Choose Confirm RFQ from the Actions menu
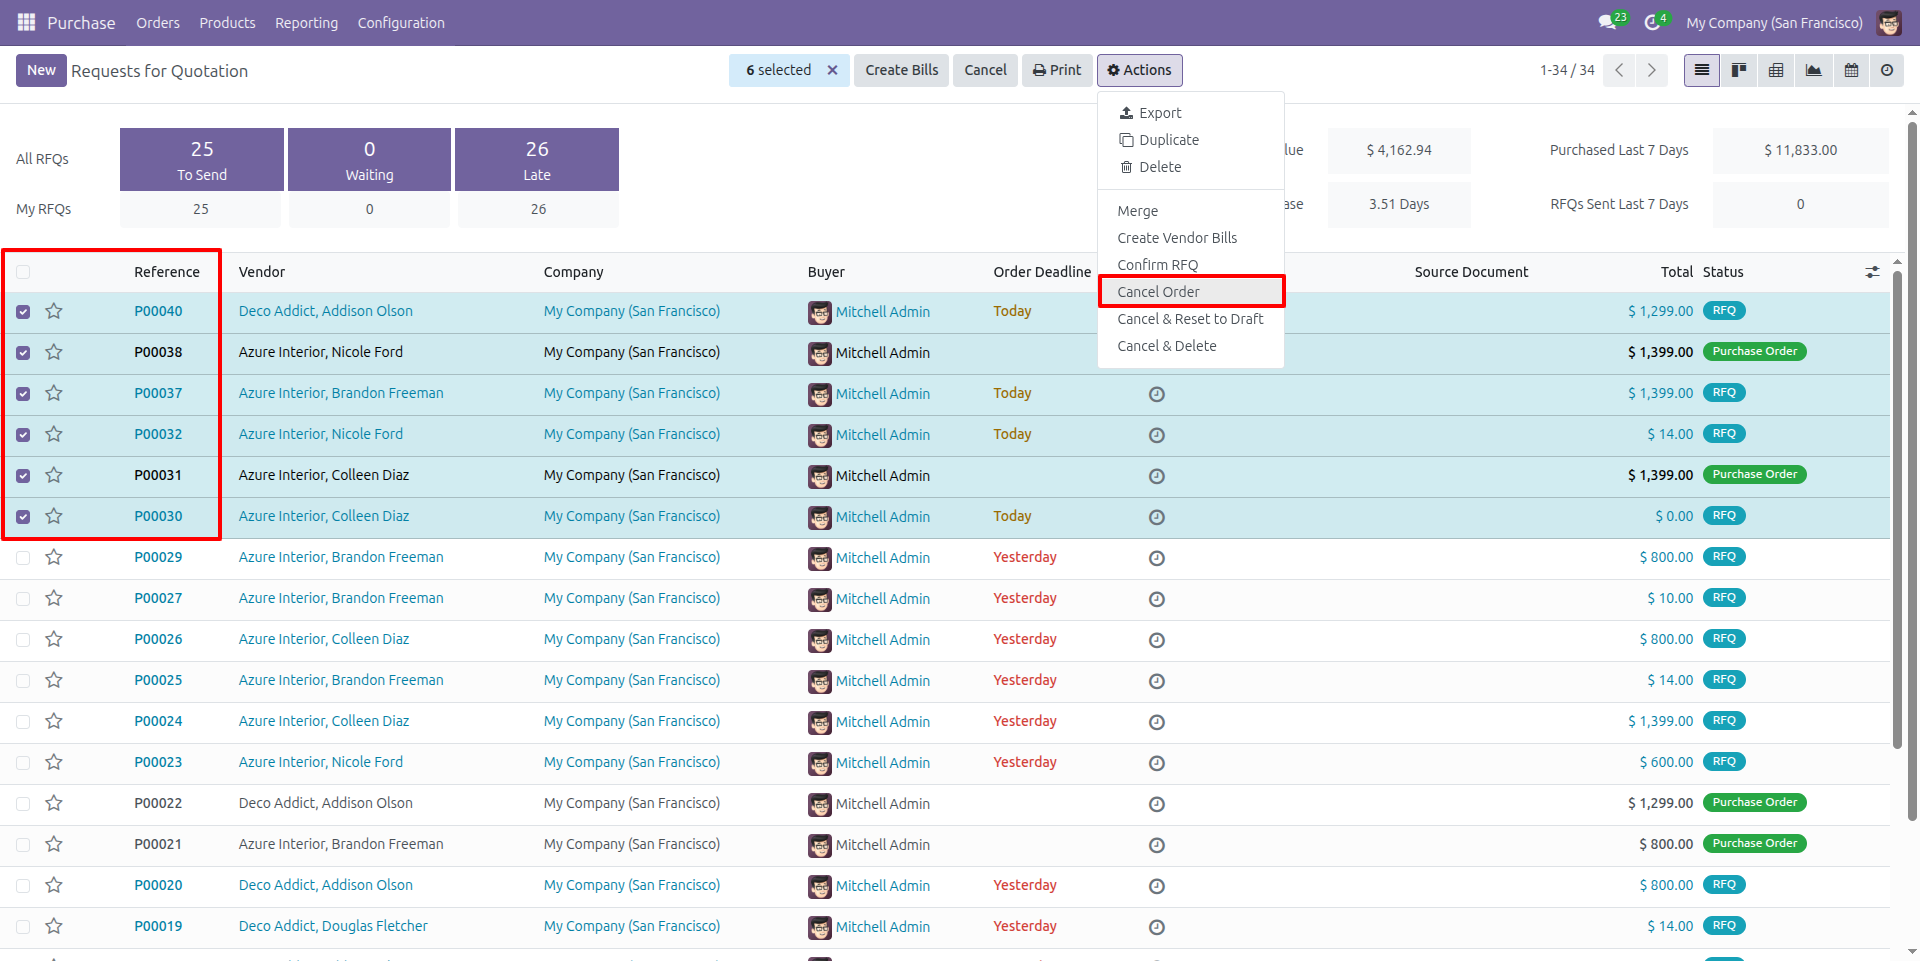Viewport: 1920px width, 961px height. (x=1190, y=265)
